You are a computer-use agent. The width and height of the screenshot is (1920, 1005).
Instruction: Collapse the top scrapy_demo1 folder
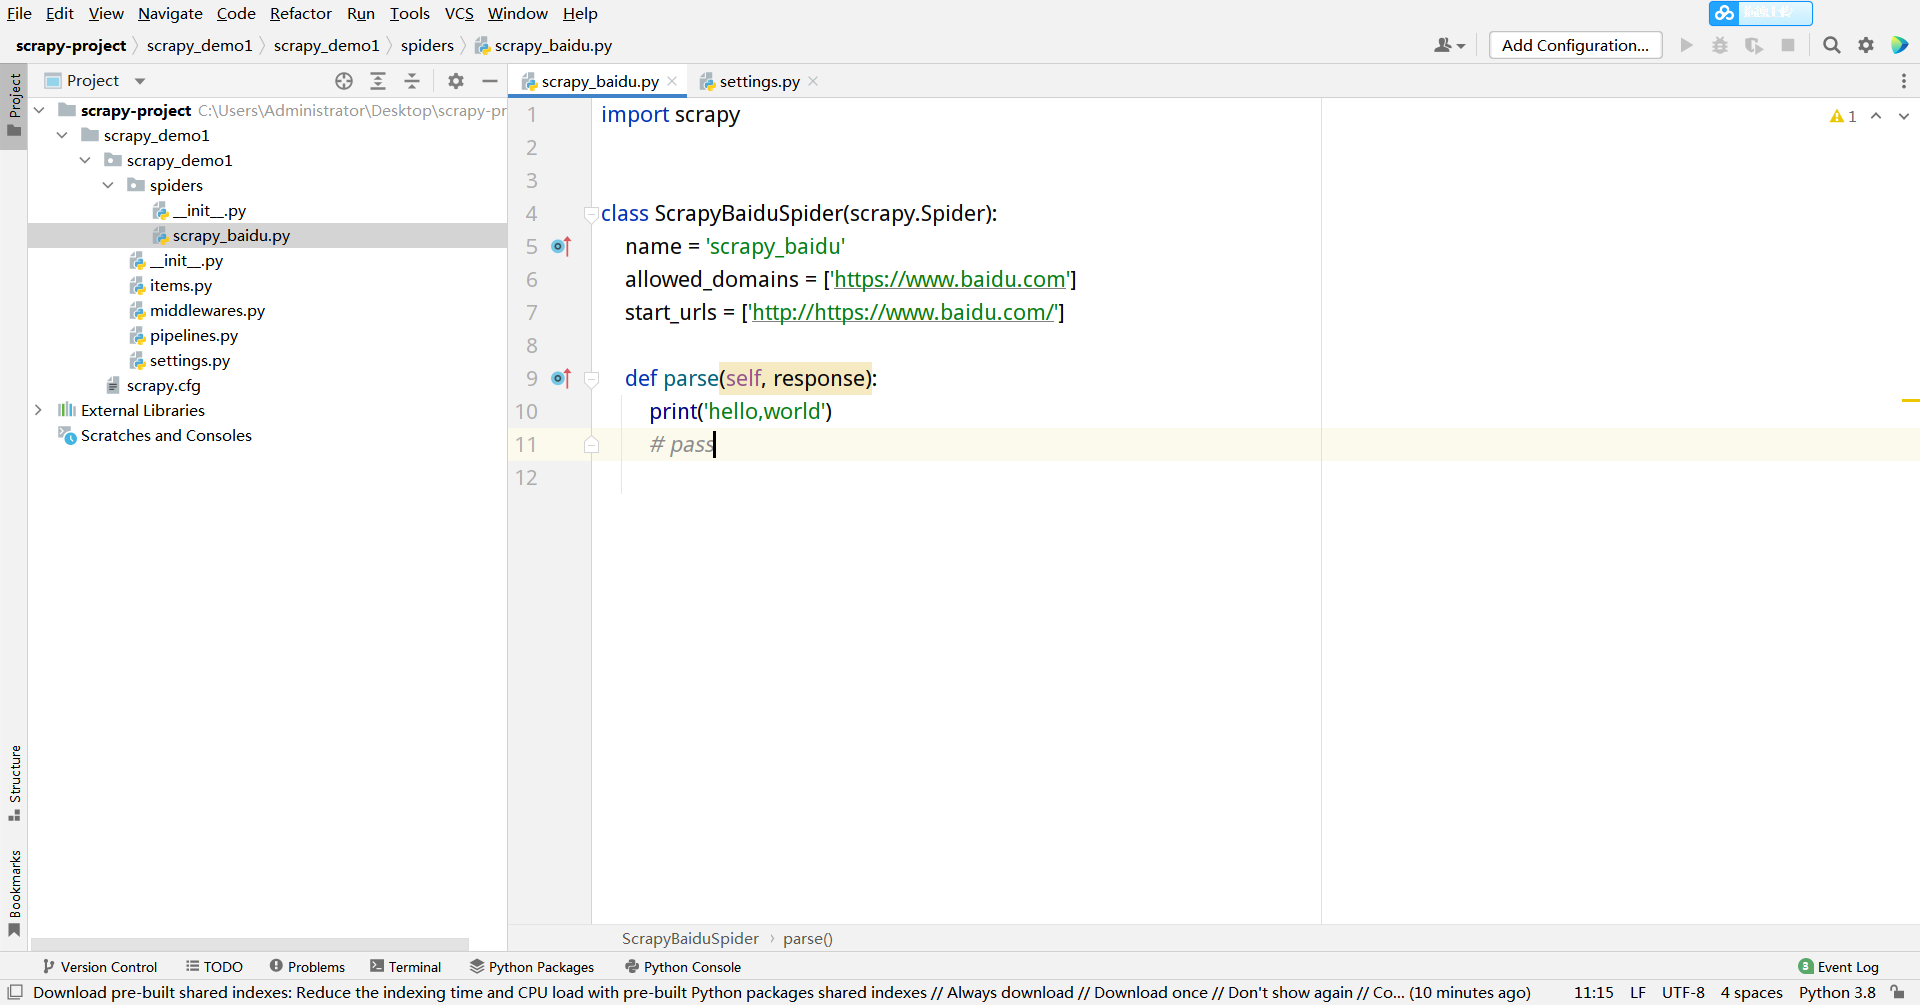62,135
